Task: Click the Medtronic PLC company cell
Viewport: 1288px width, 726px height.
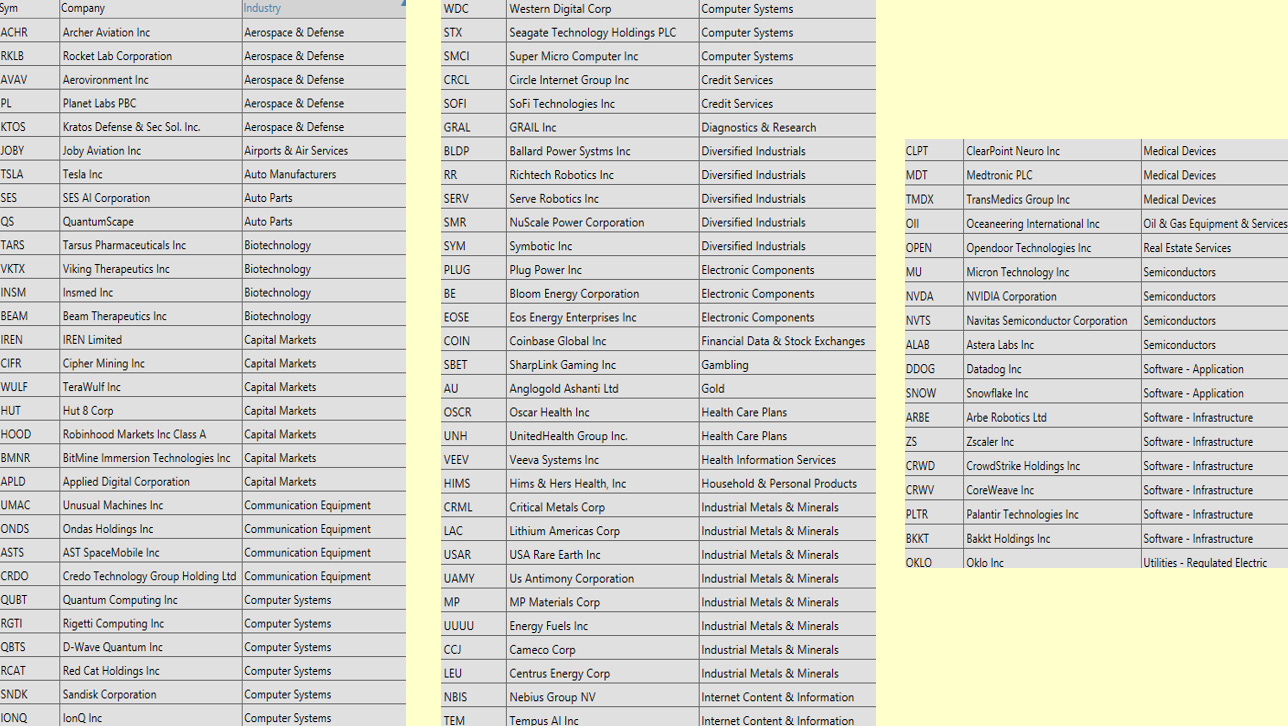Action: coord(1052,175)
